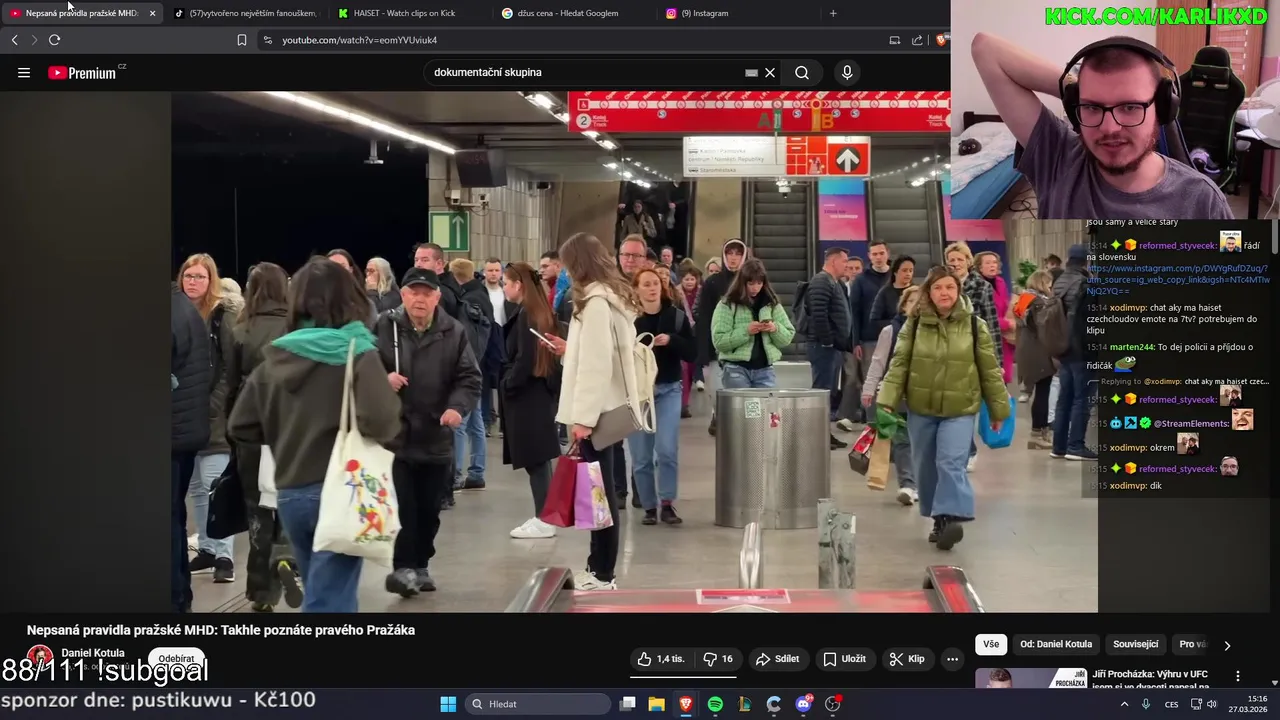
Task: Open picture-in-picture icon in address bar
Action: pyautogui.click(x=895, y=40)
